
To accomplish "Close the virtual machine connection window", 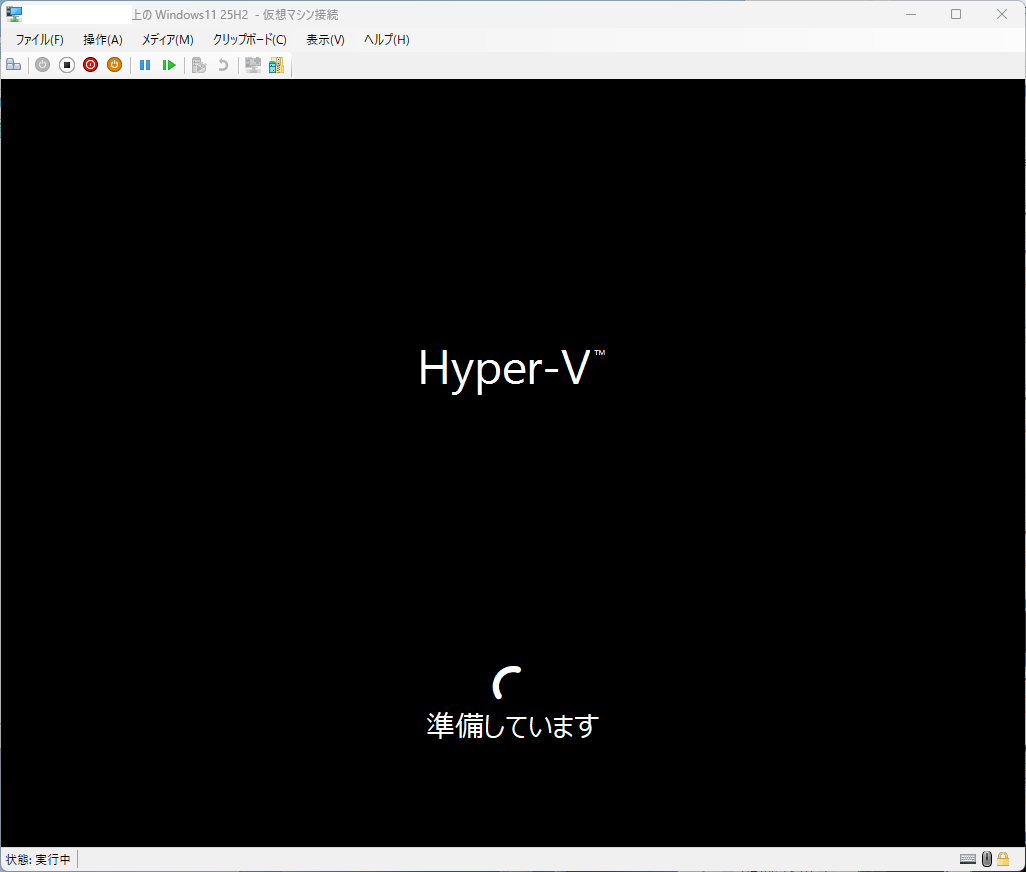I will (1002, 14).
